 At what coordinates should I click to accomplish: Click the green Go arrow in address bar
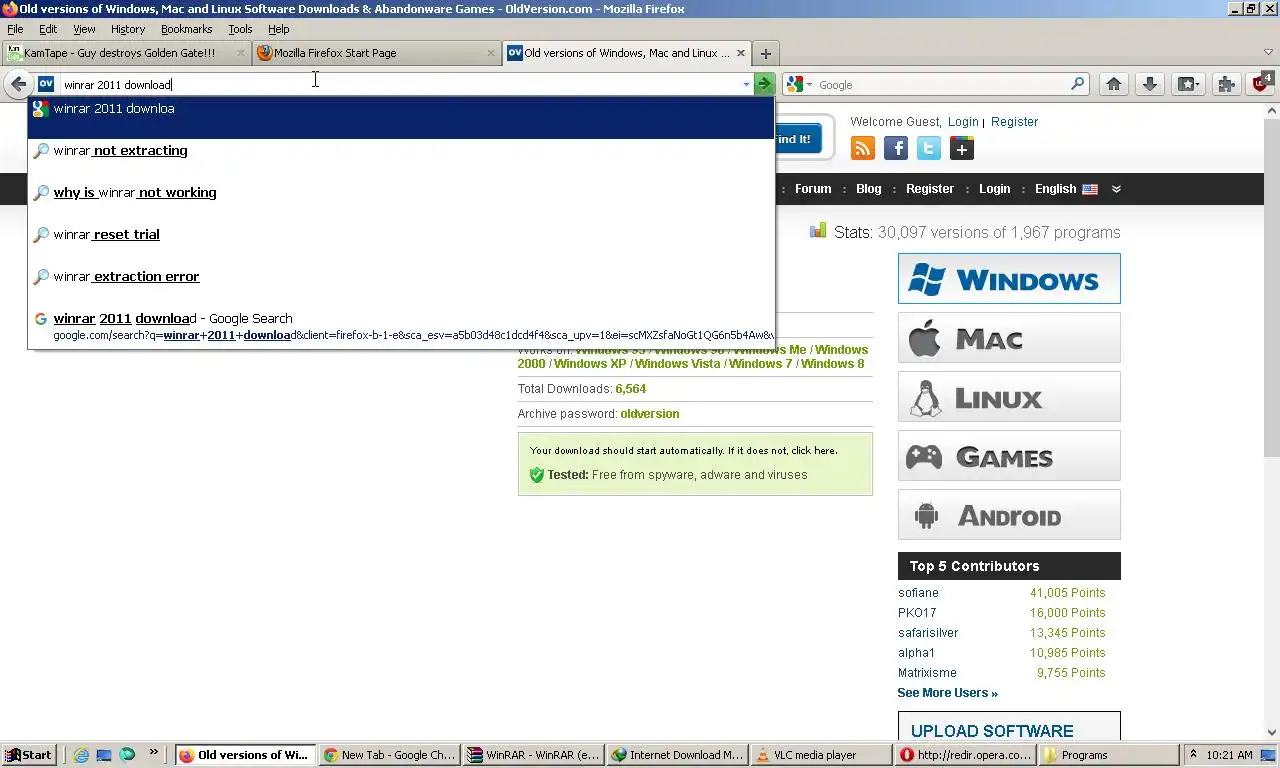tap(764, 85)
